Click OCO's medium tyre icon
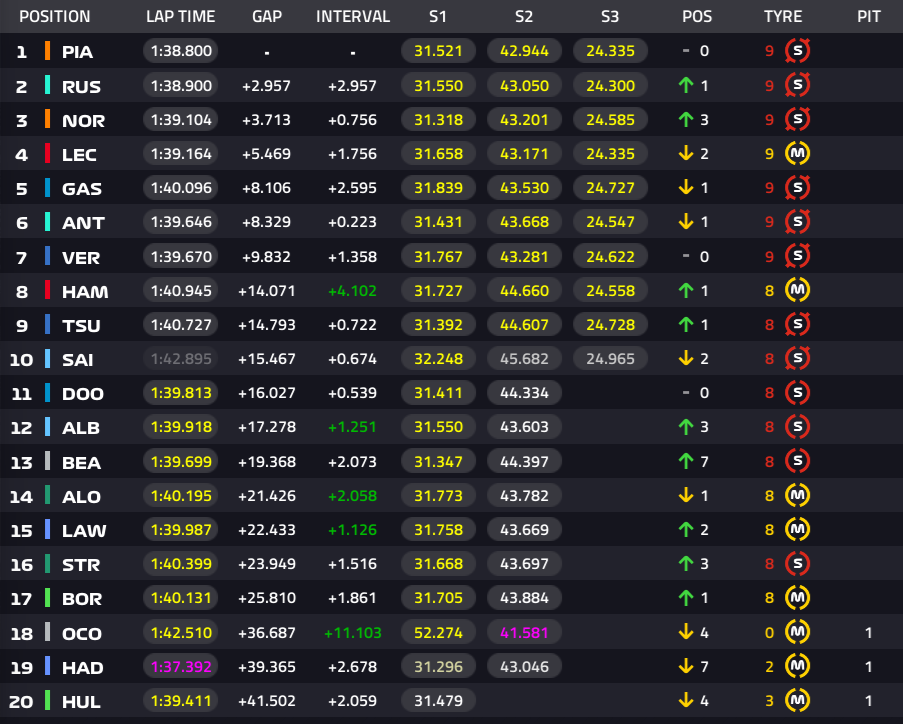 click(798, 633)
